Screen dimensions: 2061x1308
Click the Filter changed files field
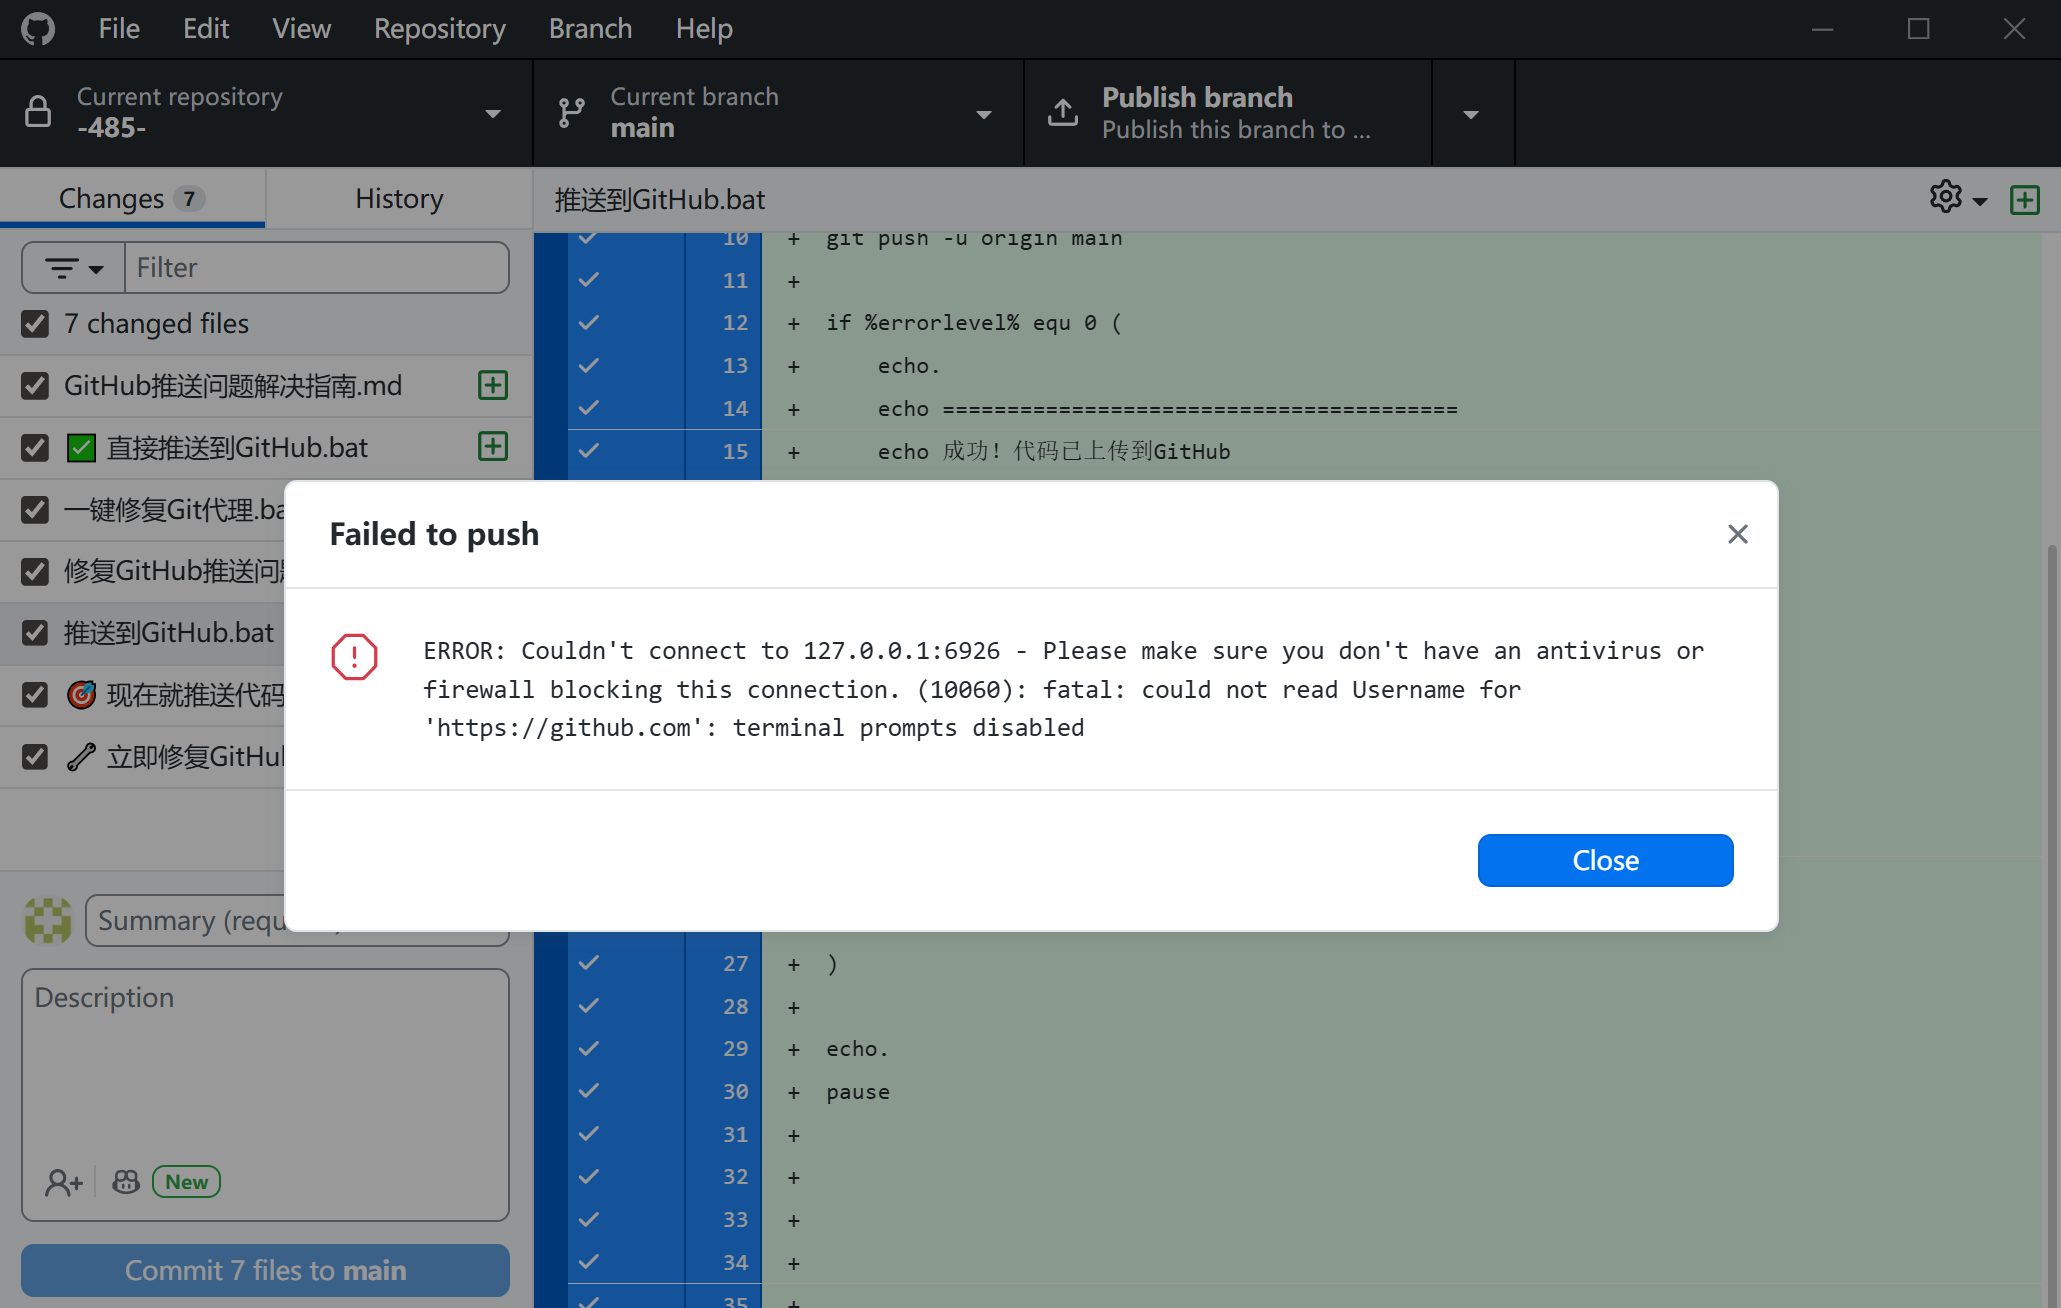(317, 268)
